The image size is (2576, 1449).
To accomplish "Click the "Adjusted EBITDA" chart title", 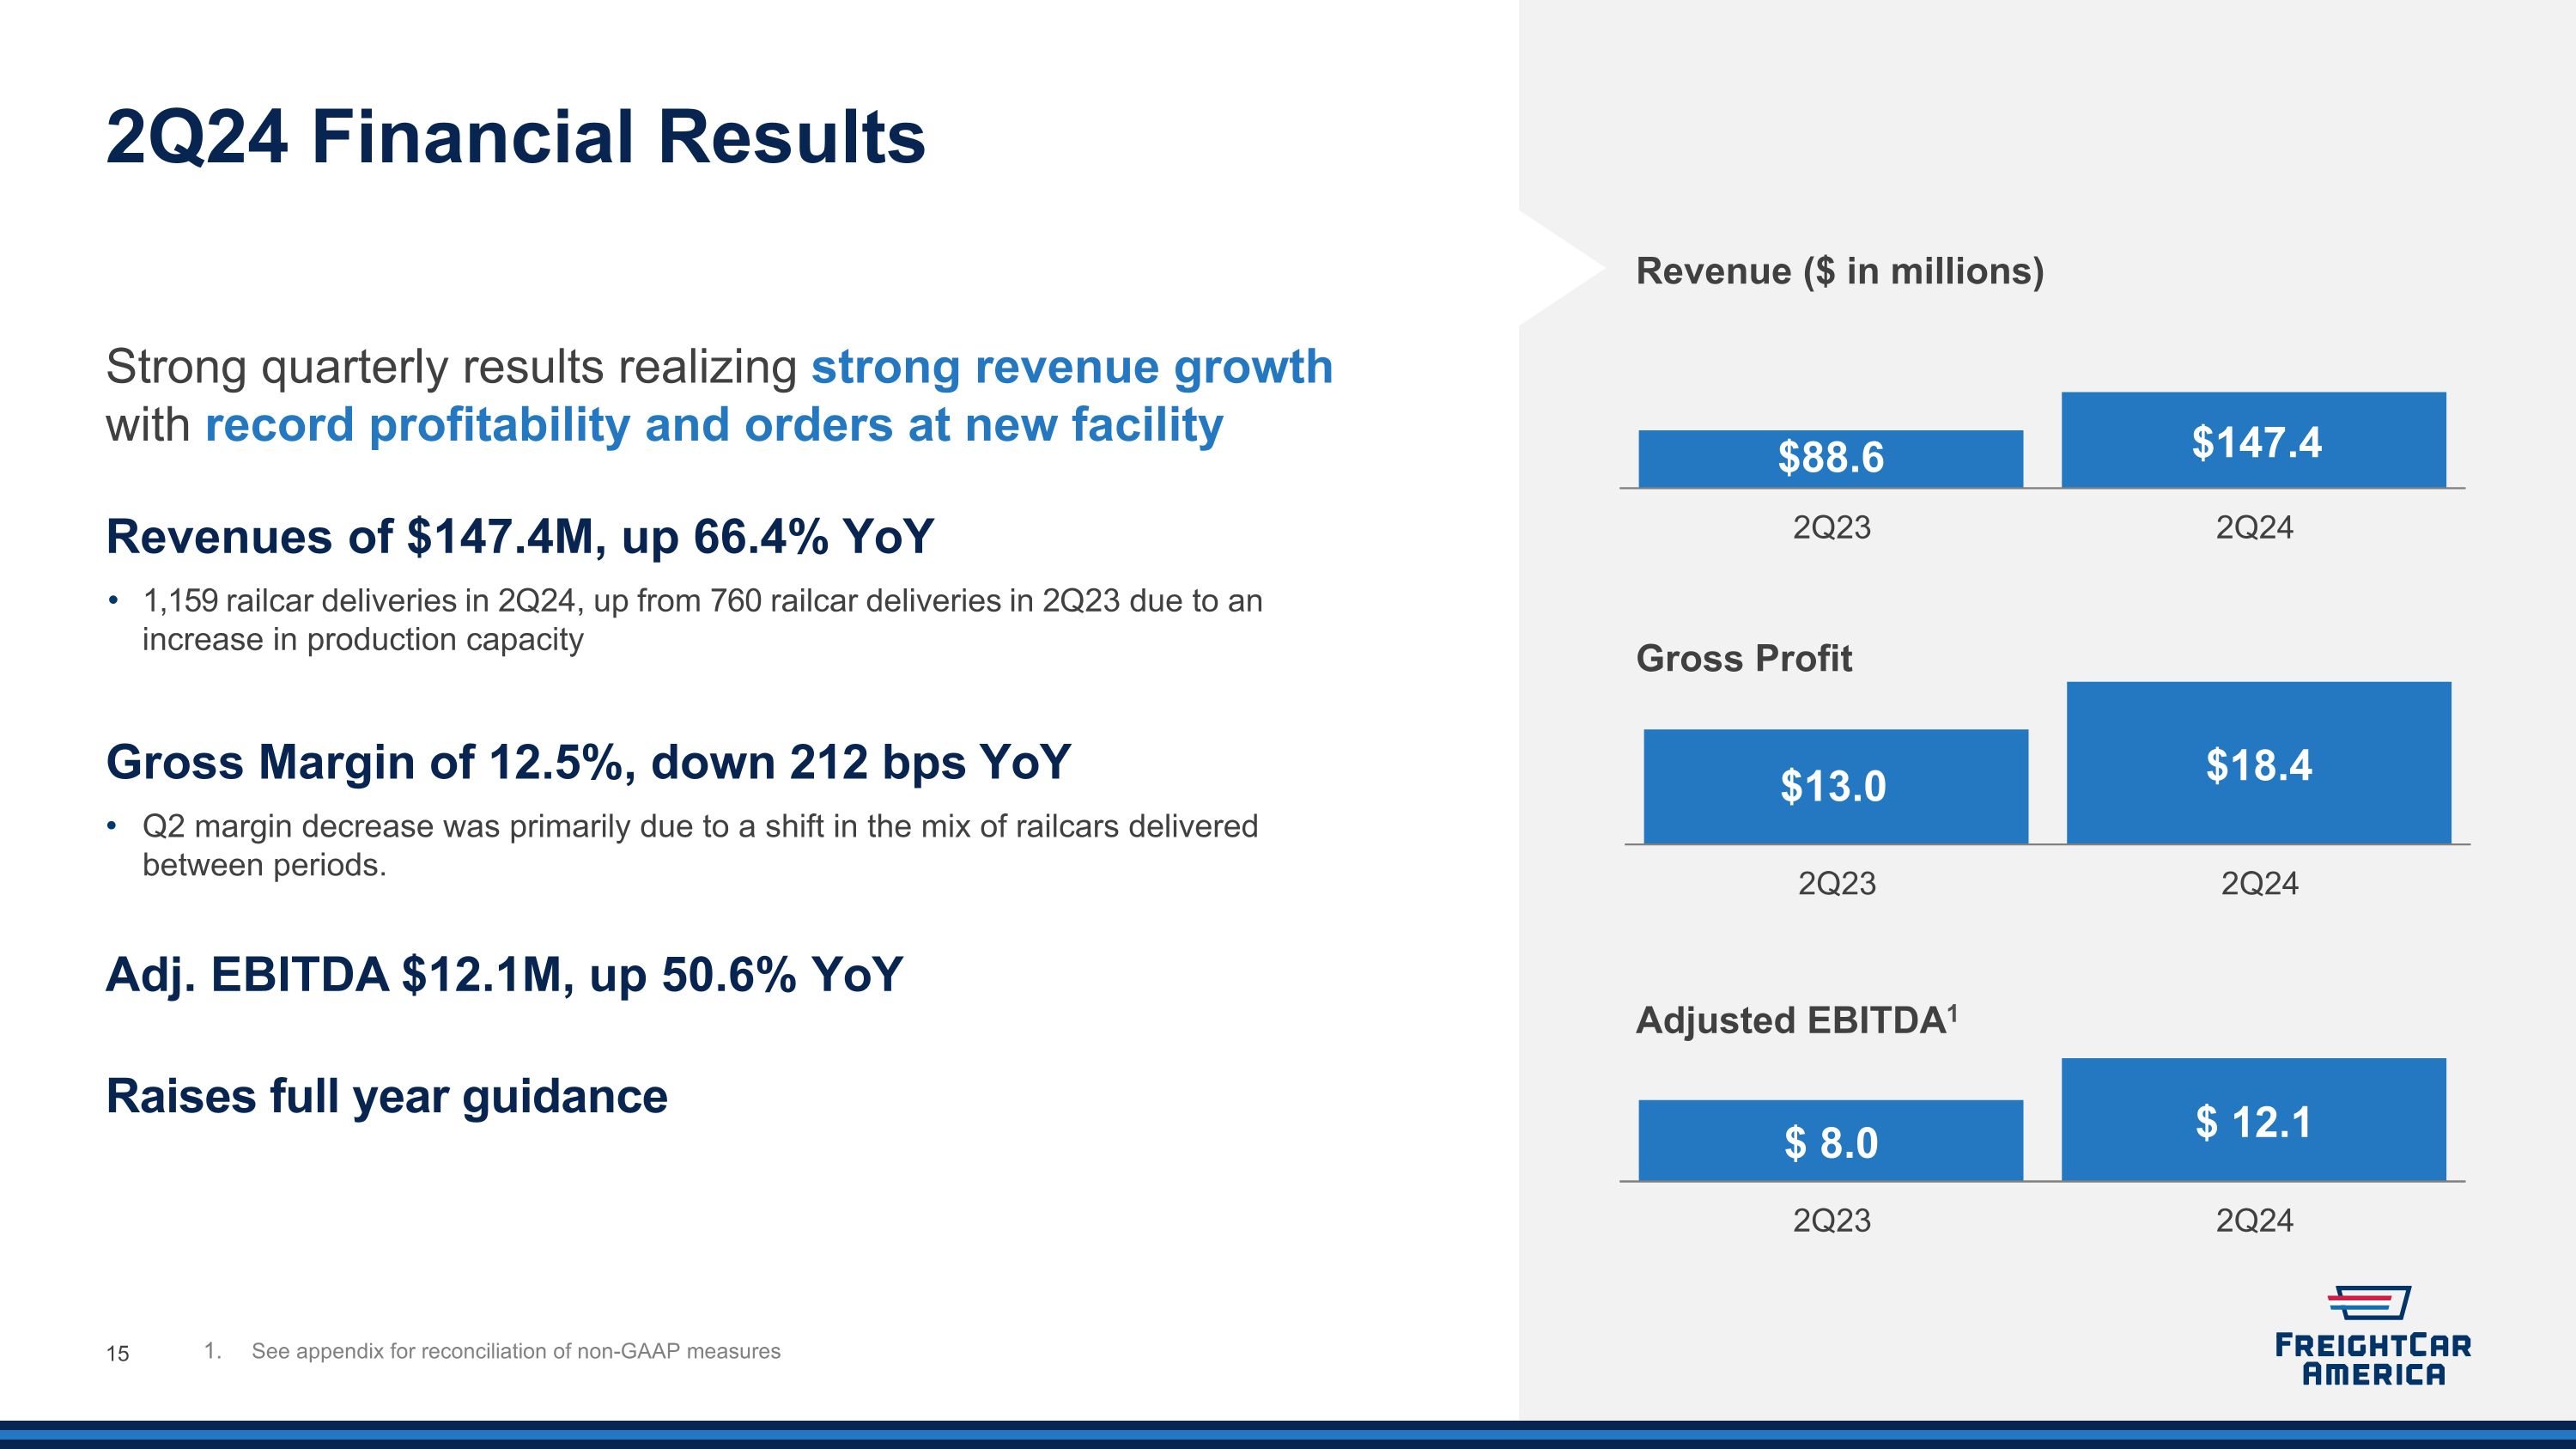I will coord(1796,1020).
